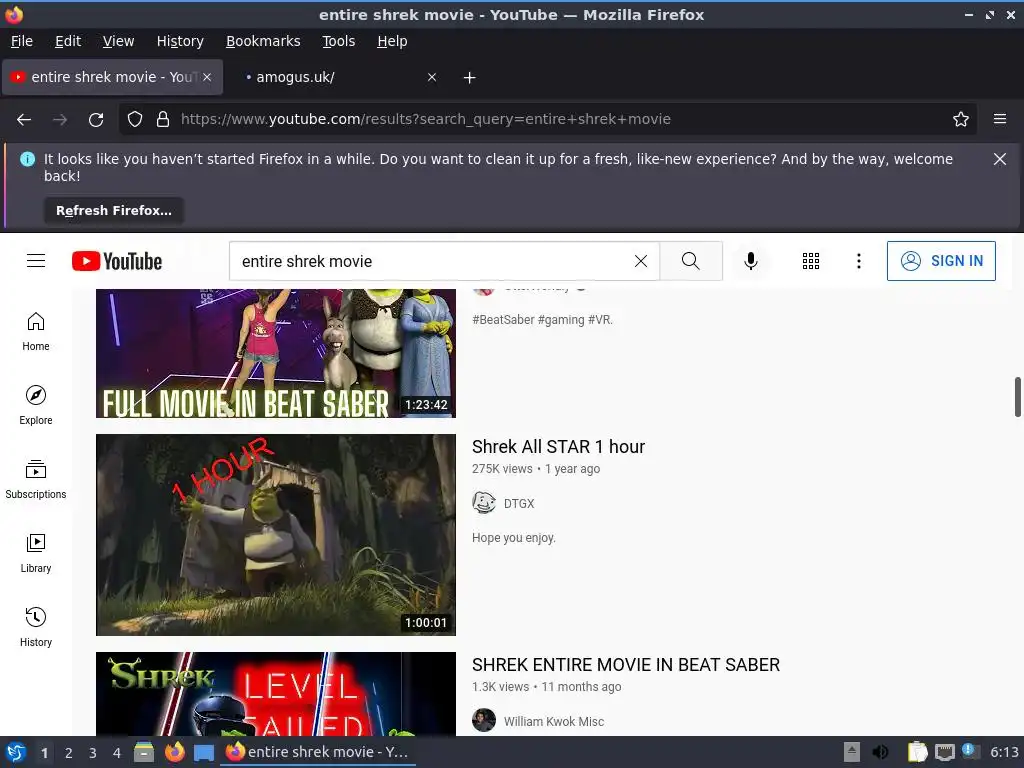Click the page vertical scrollbar thumb

(1017, 396)
